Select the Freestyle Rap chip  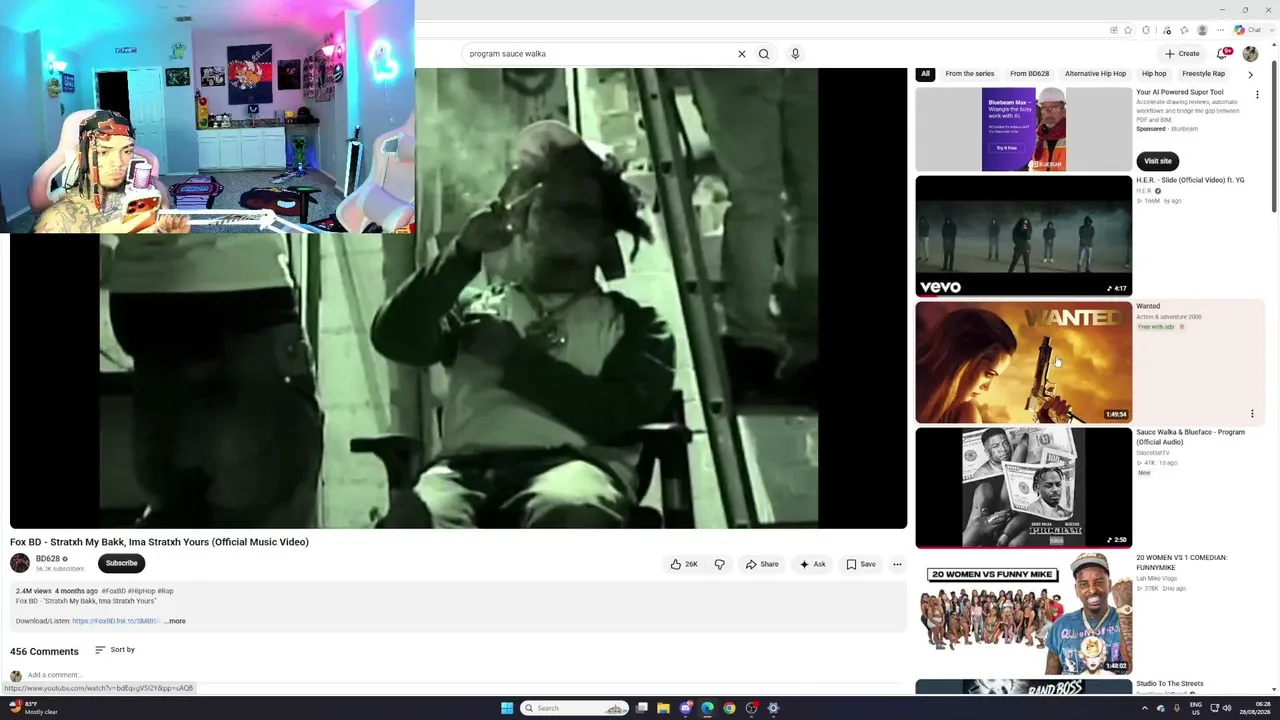(x=1203, y=74)
